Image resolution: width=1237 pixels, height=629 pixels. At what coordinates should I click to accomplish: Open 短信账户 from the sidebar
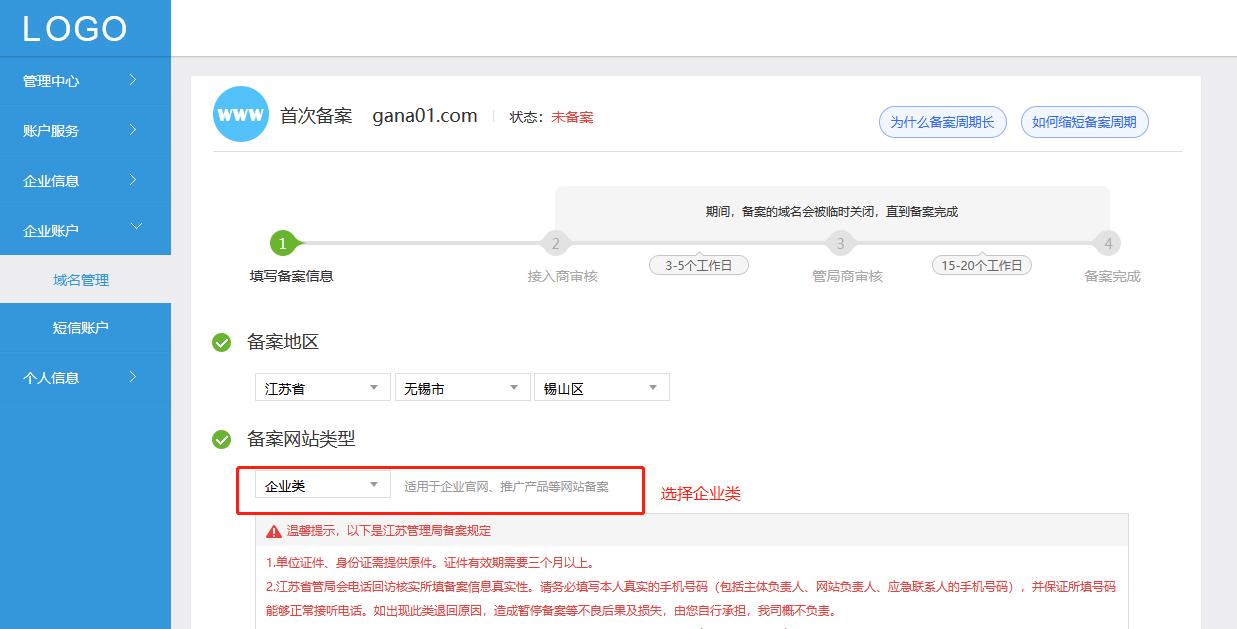(x=85, y=328)
